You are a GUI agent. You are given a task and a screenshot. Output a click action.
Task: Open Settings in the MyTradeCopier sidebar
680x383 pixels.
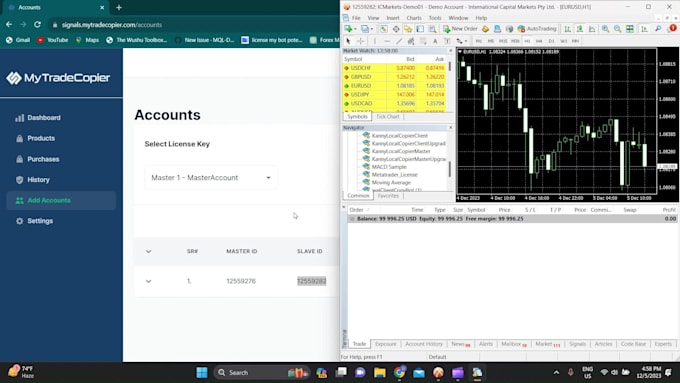pos(34,221)
